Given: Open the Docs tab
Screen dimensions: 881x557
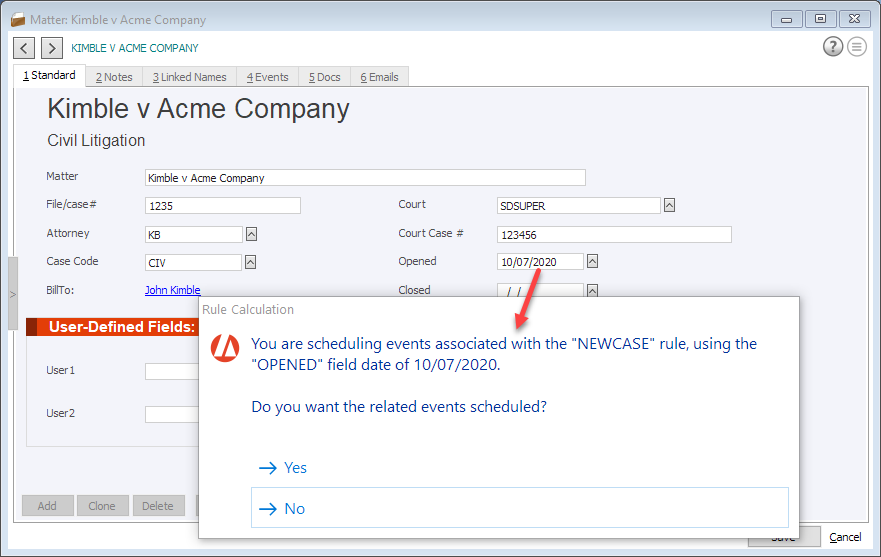Looking at the screenshot, I should coord(324,77).
